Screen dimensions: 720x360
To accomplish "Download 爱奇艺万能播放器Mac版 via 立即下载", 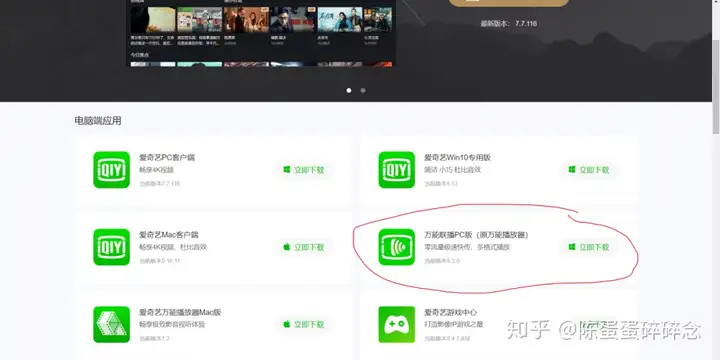I will click(304, 325).
